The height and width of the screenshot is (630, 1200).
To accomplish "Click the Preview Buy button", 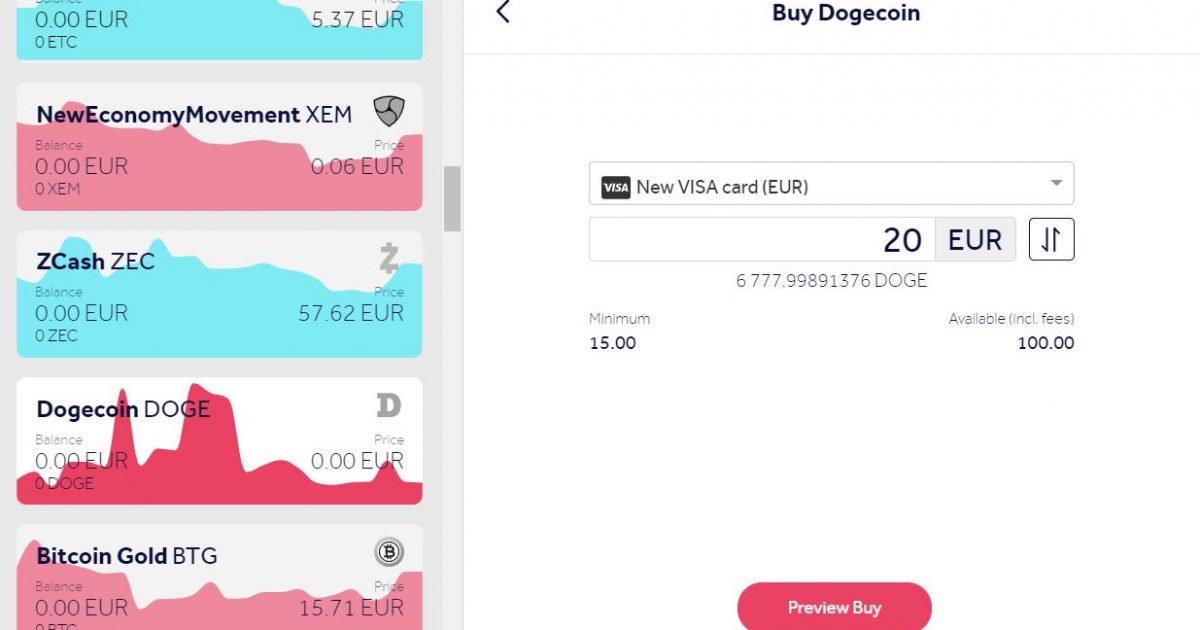I will click(834, 606).
